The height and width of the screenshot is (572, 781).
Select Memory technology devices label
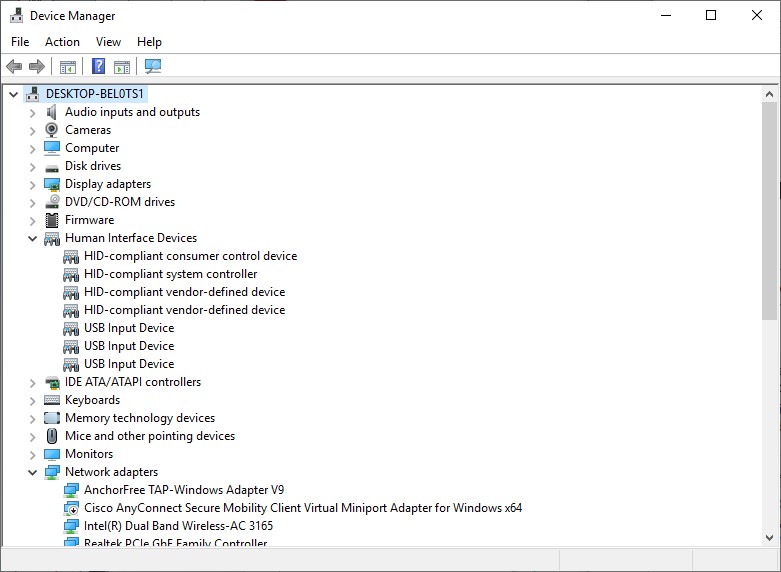coord(140,418)
